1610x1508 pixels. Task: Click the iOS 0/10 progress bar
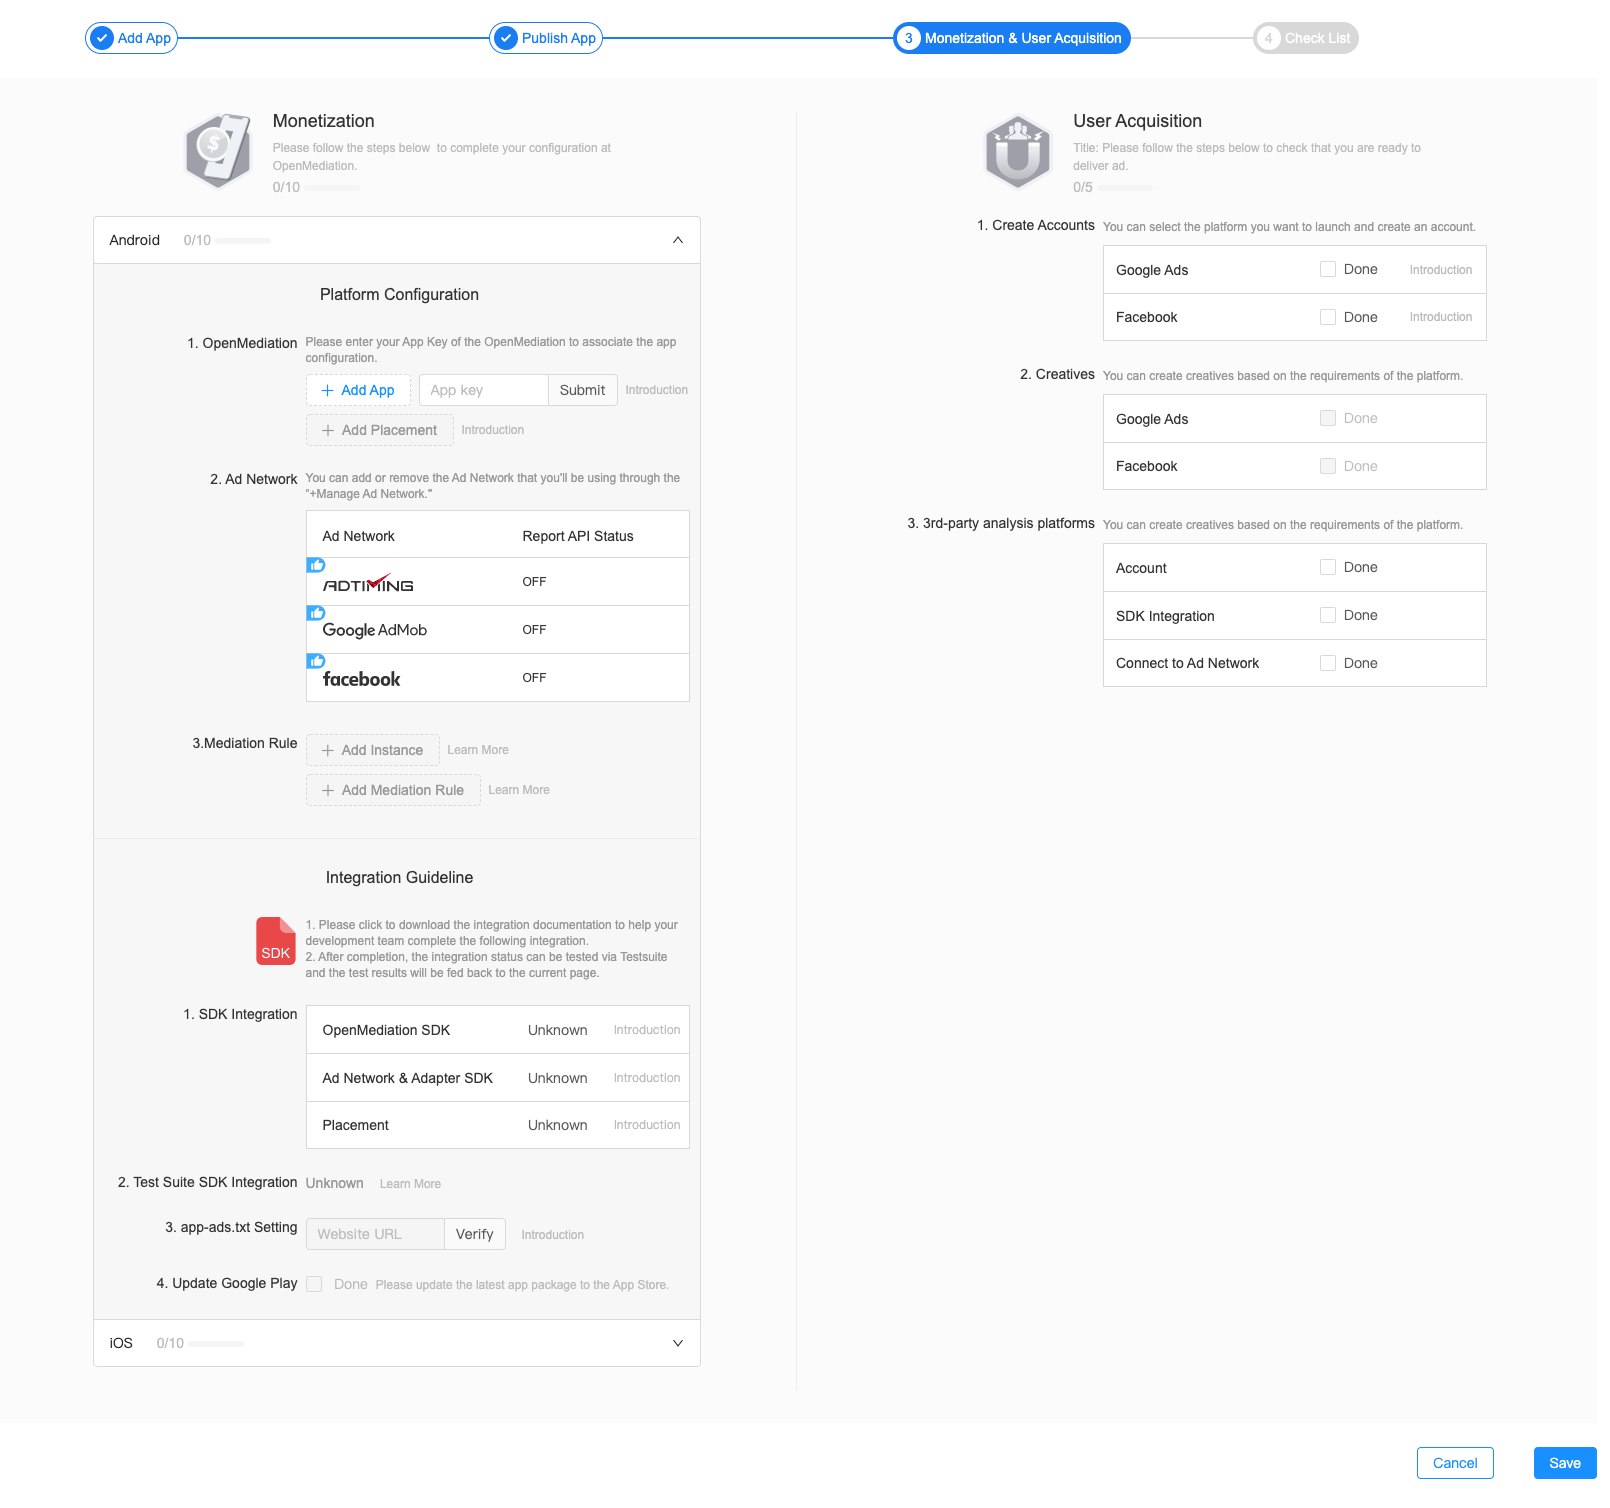[216, 1344]
